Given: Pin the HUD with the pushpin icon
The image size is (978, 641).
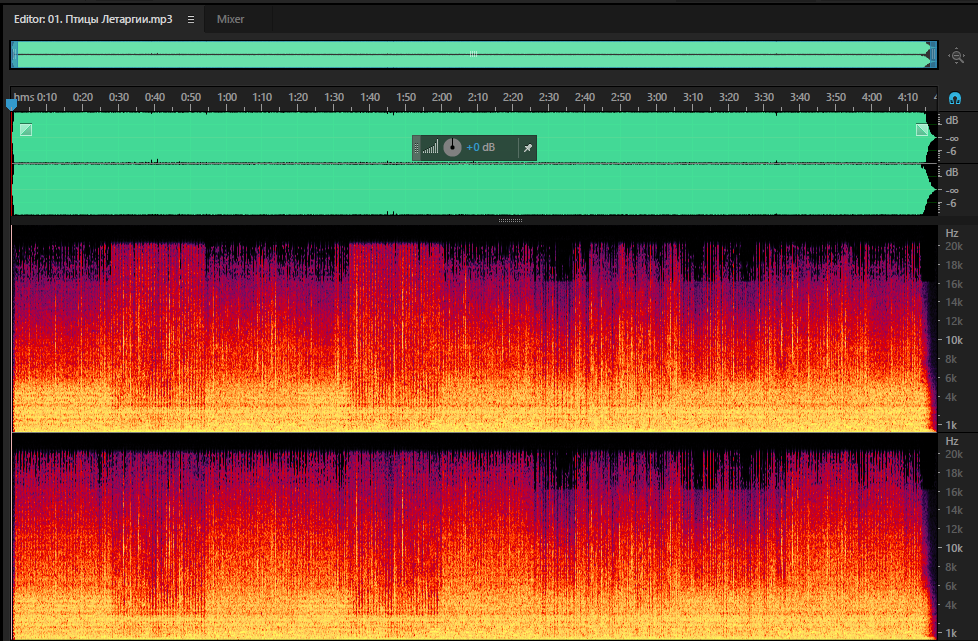Looking at the screenshot, I should point(528,148).
